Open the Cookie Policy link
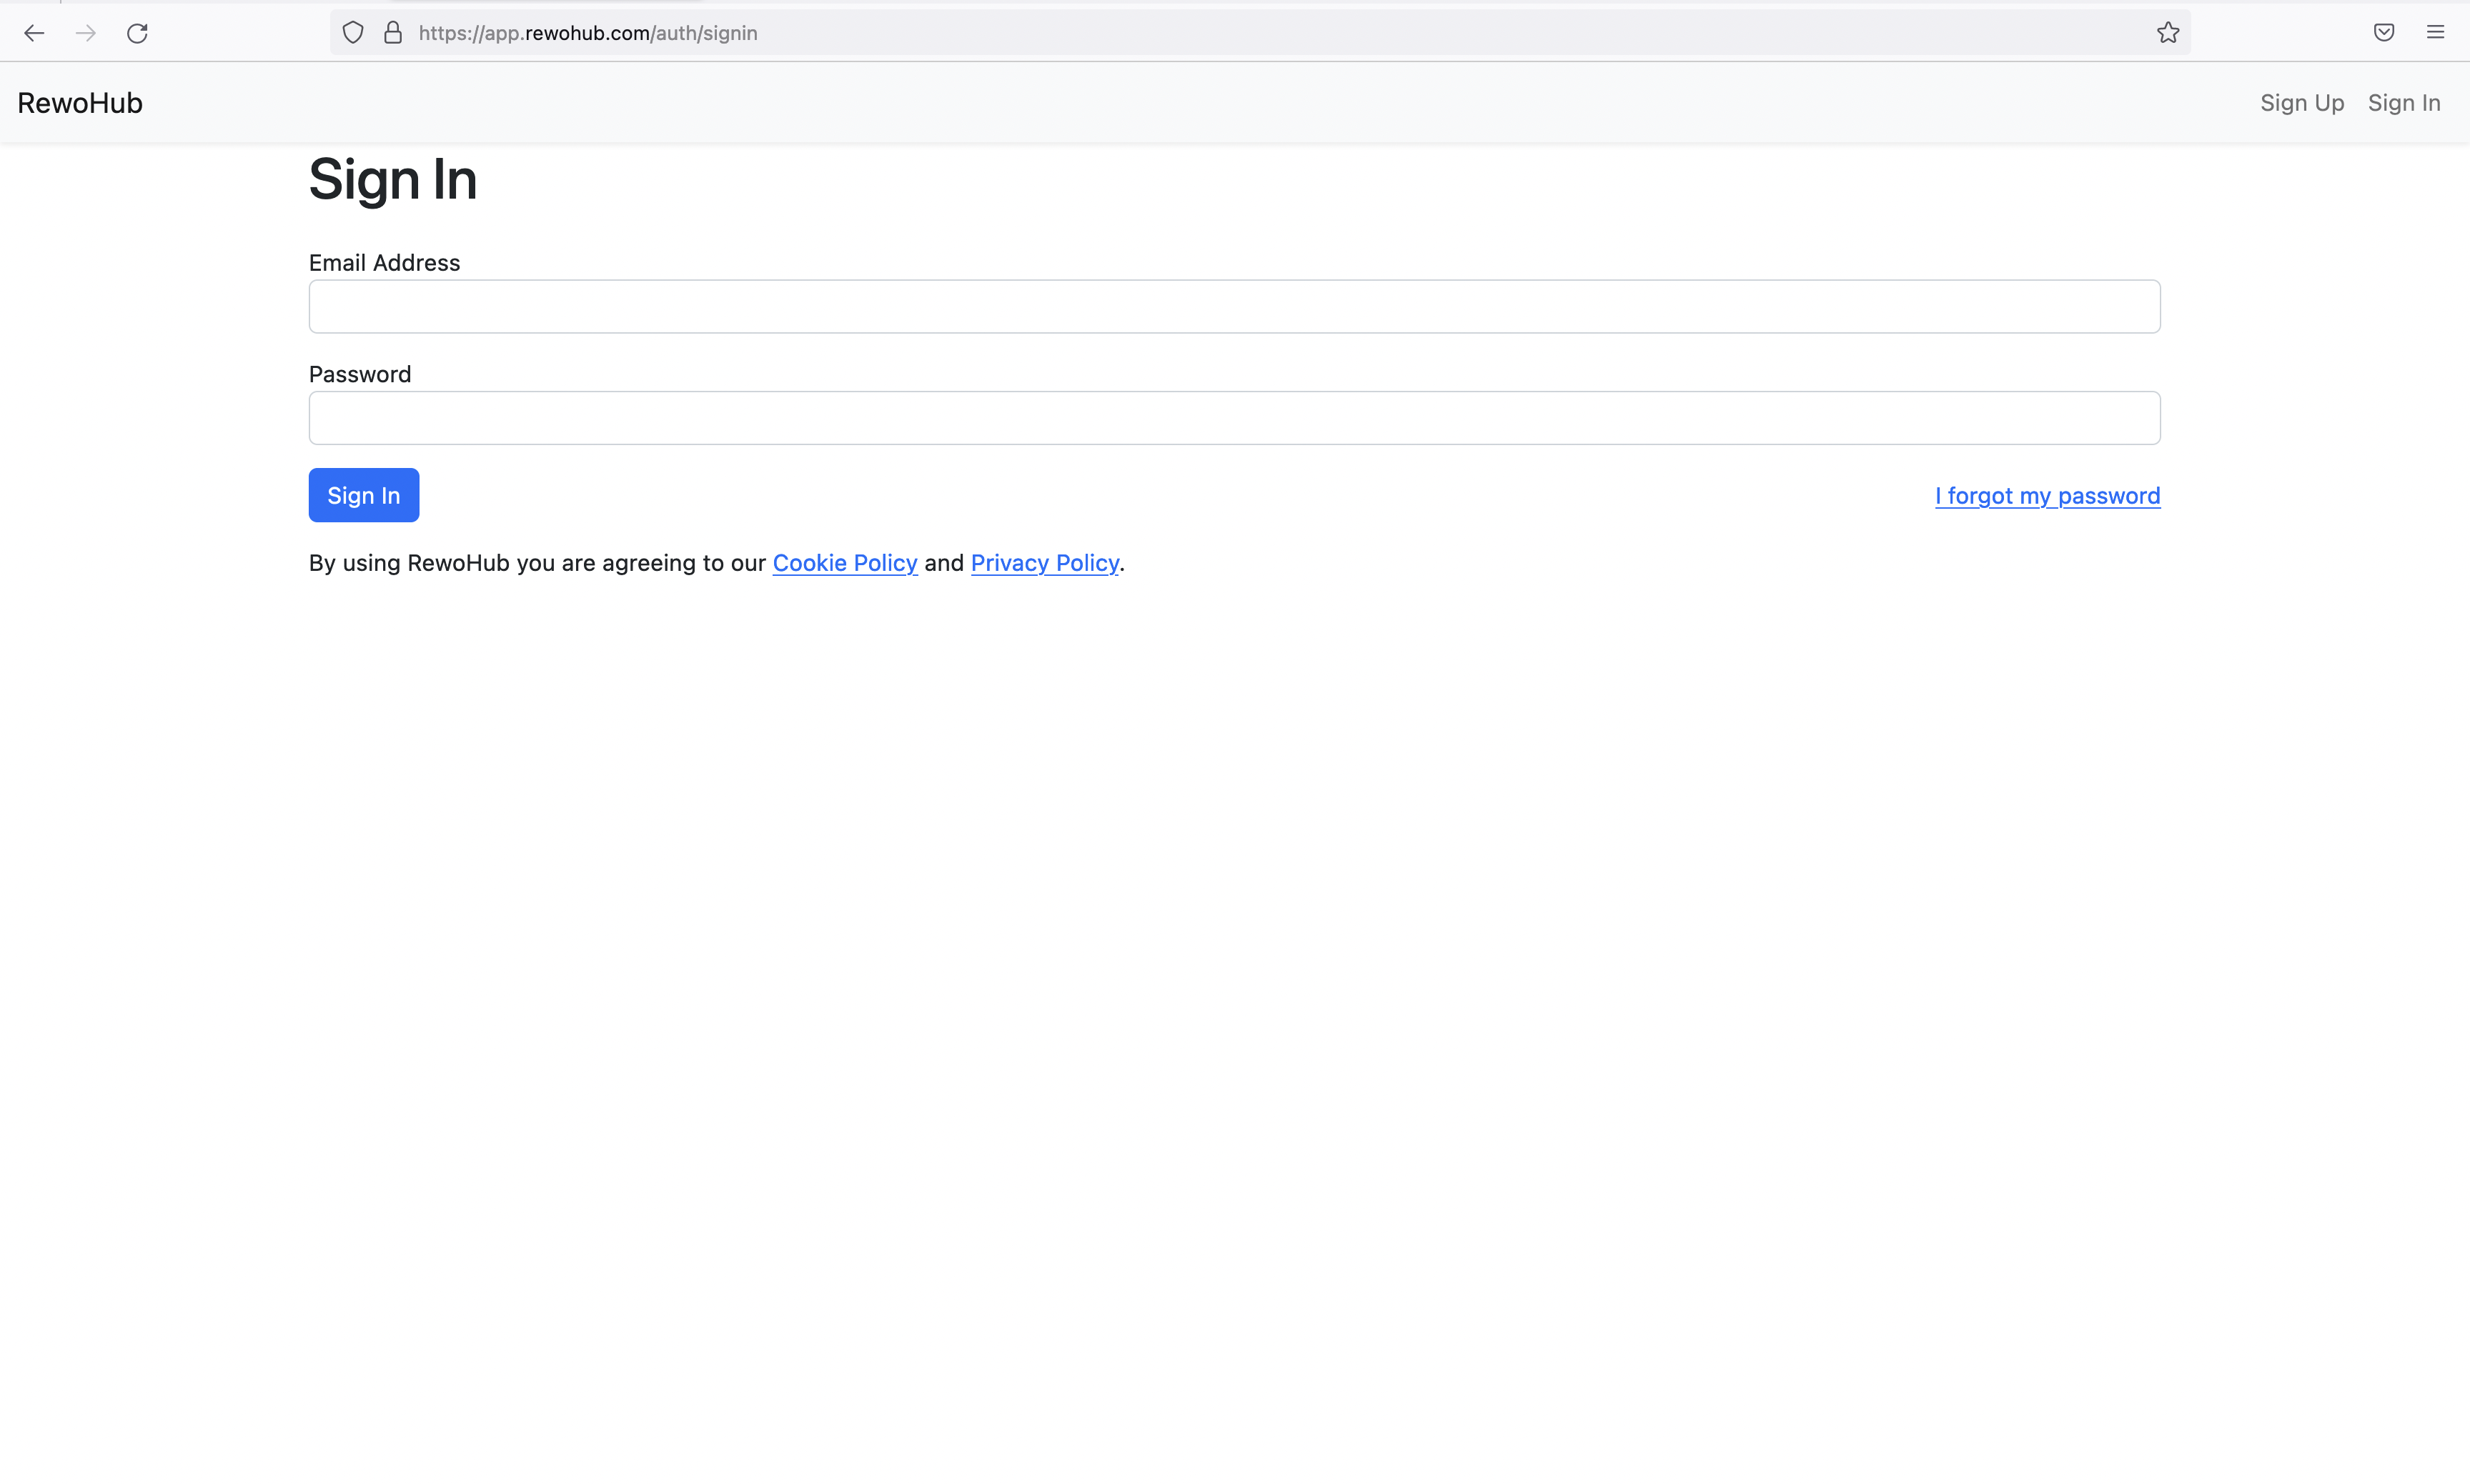2470x1484 pixels. (844, 563)
